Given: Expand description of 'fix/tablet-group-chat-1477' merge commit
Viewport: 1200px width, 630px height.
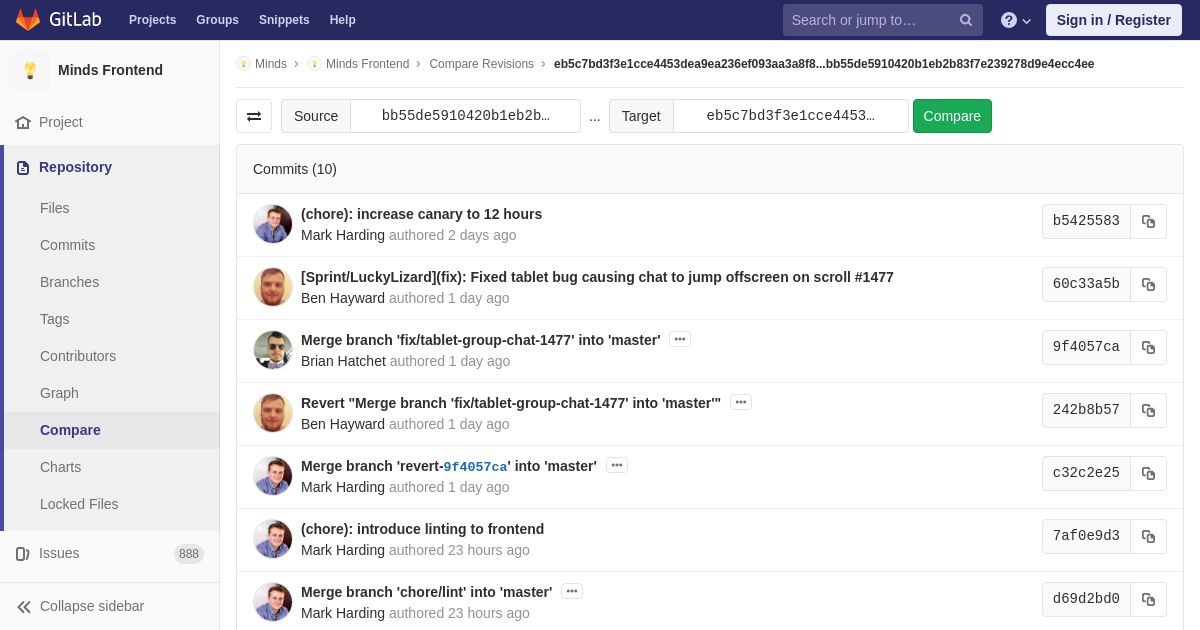Looking at the screenshot, I should pyautogui.click(x=680, y=340).
